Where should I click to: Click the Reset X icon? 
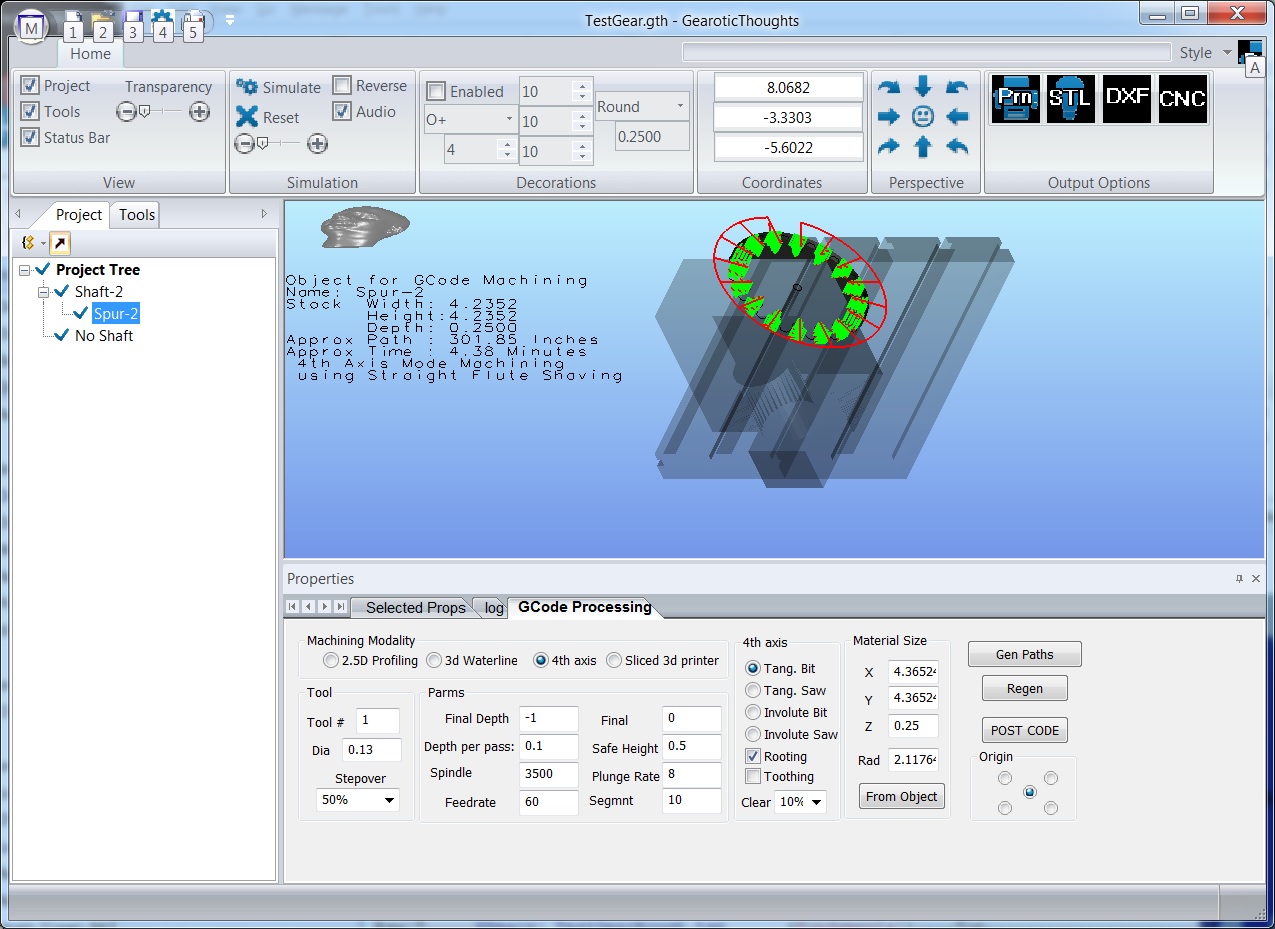tap(247, 117)
